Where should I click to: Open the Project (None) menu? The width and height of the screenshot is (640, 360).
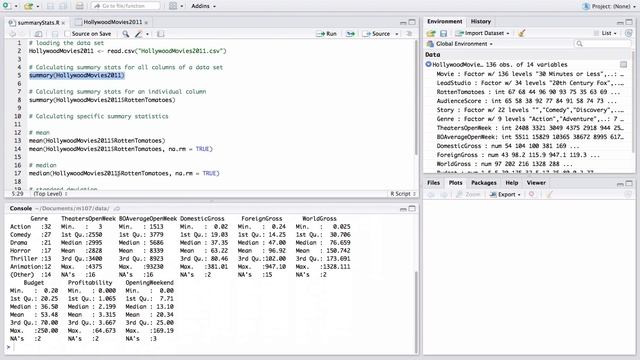click(609, 6)
